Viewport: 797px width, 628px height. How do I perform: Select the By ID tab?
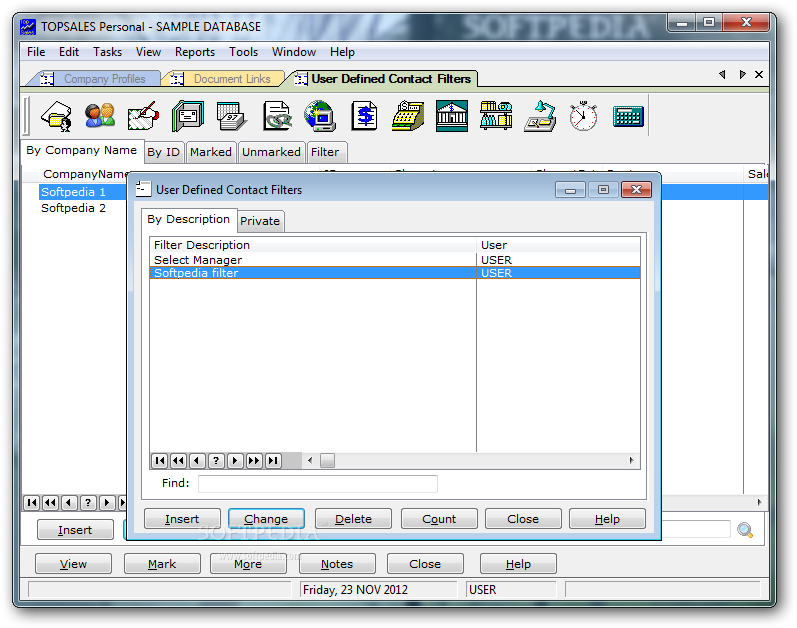coord(164,152)
